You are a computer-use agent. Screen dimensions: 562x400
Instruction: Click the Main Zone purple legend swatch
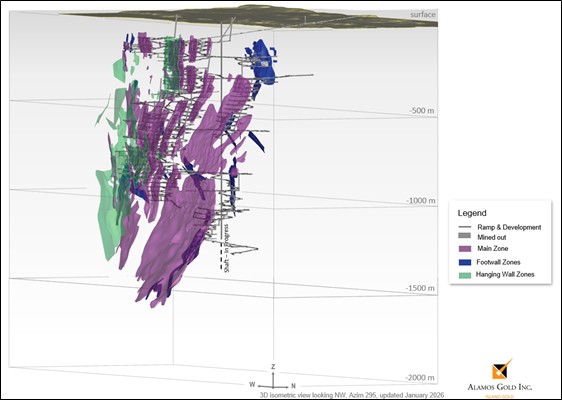click(x=465, y=248)
